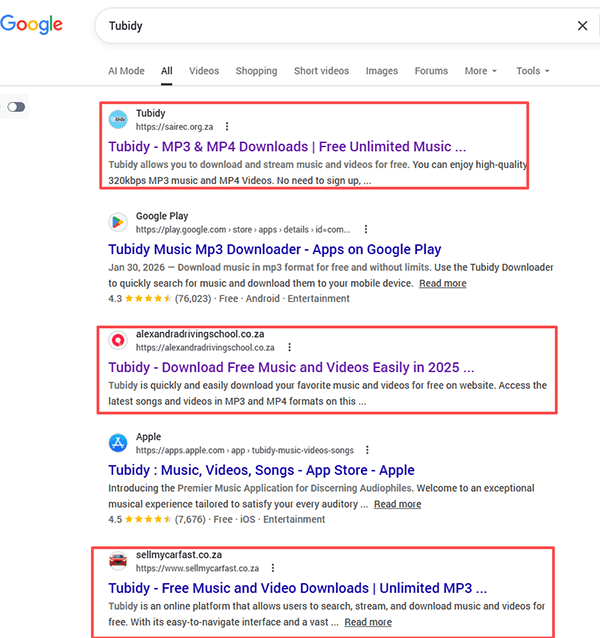Click the alexandradrivingschool.co.za favicon
This screenshot has width=600, height=638.
click(x=118, y=340)
